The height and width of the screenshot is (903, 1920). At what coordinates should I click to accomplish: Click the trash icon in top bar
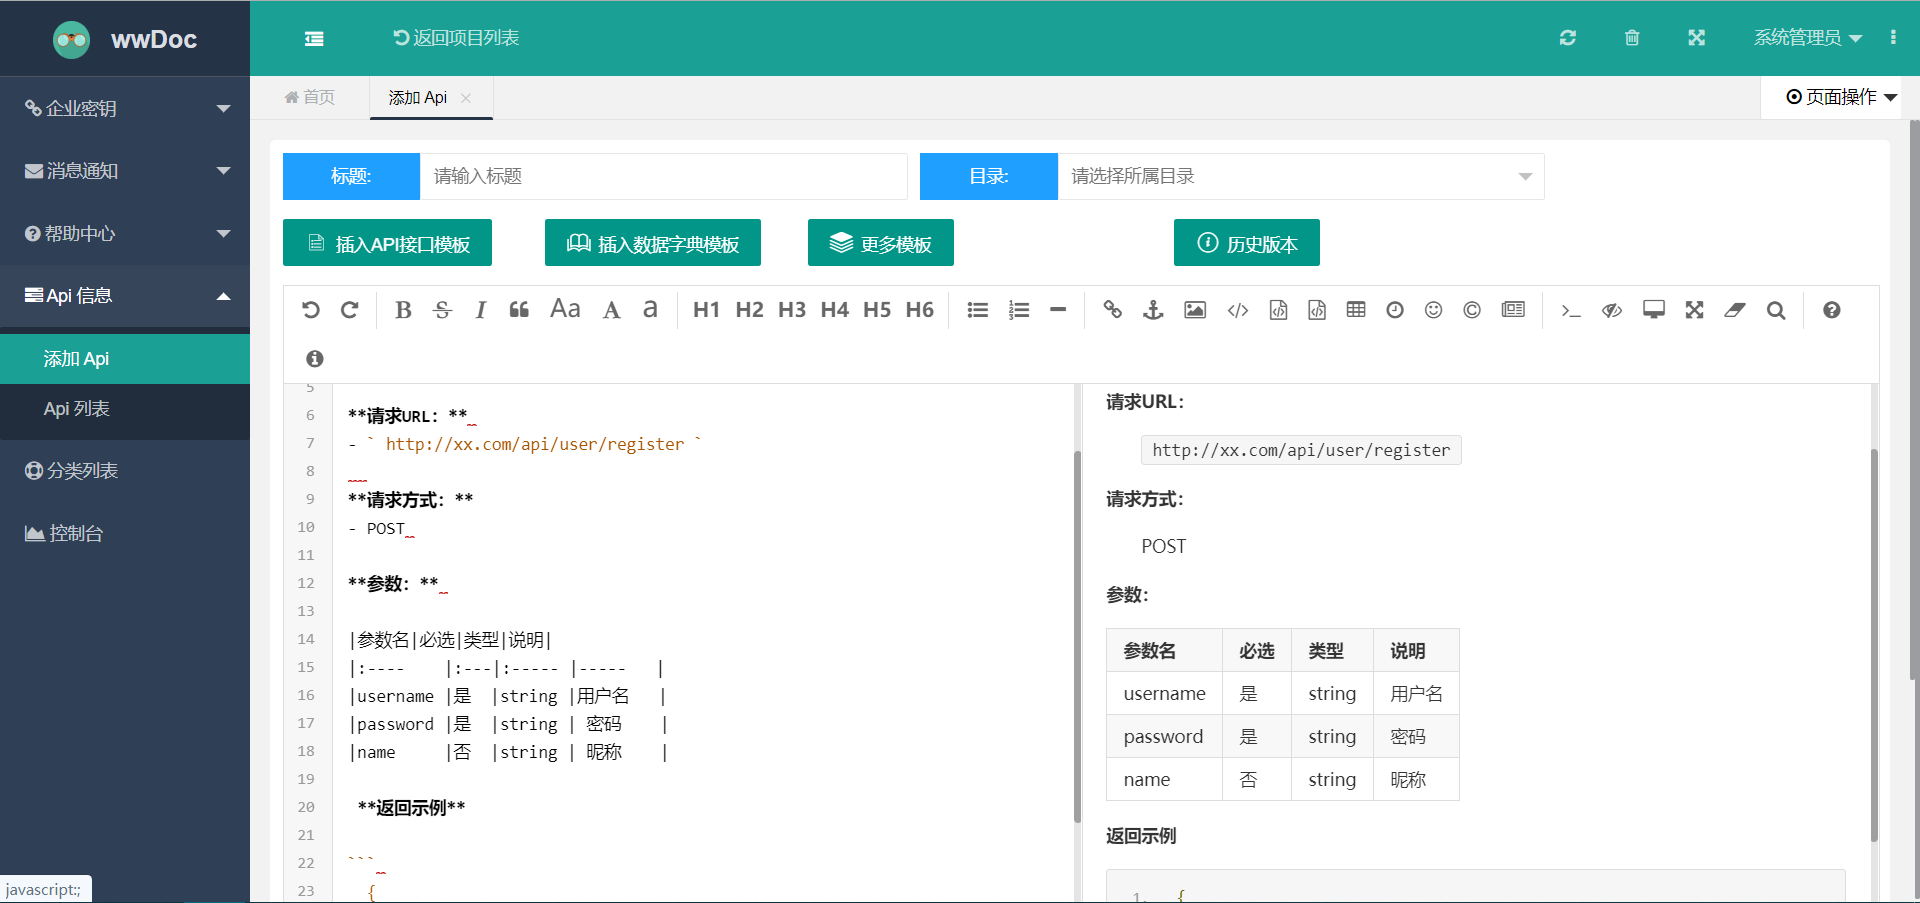coord(1632,38)
